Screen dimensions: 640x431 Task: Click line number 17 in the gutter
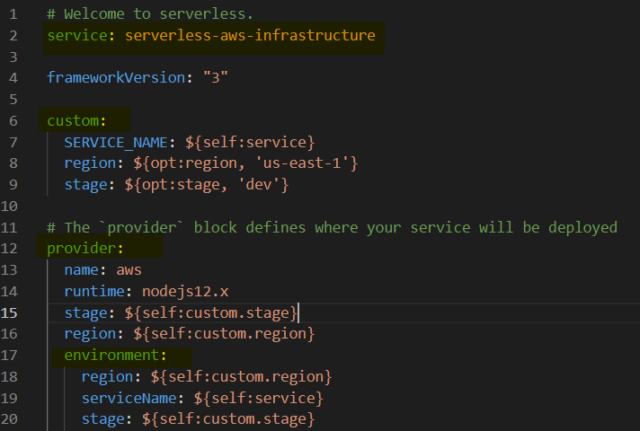[9, 355]
